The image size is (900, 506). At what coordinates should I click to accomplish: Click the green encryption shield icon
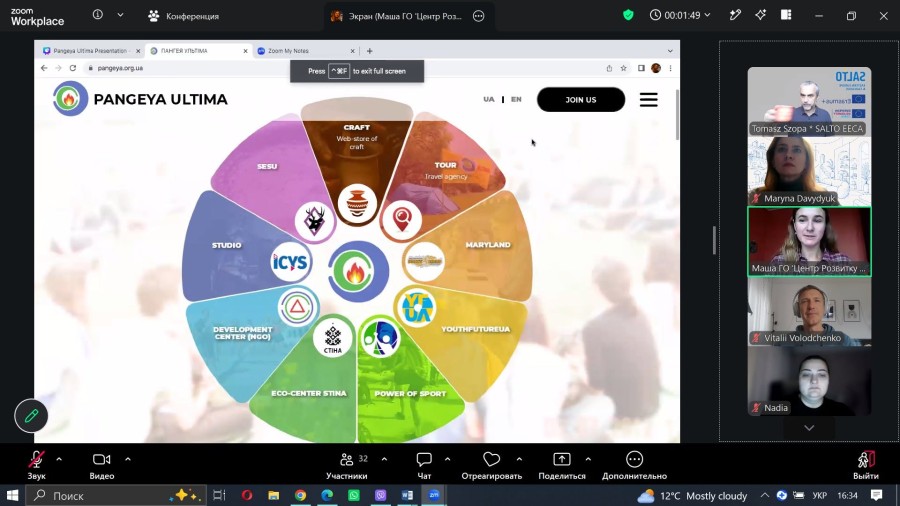628,15
